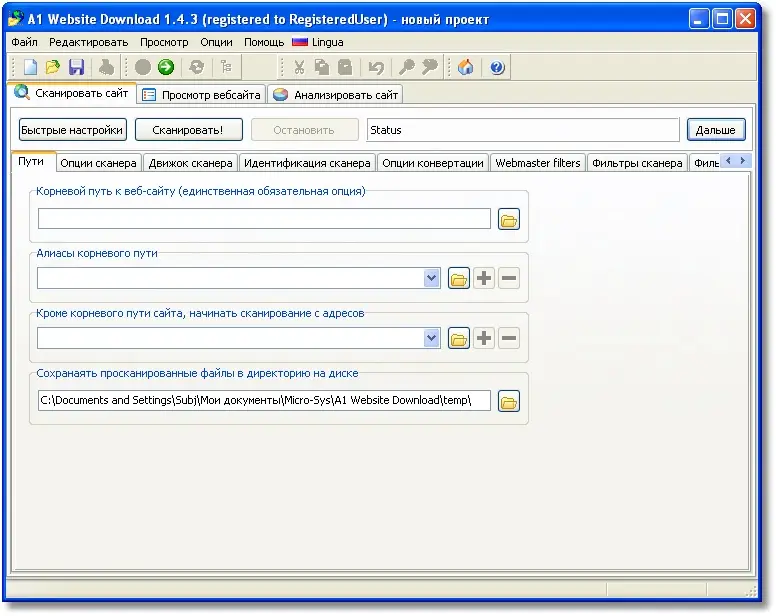Click the New project toolbar icon
Screen dimensions: 776x616
(x=30, y=67)
